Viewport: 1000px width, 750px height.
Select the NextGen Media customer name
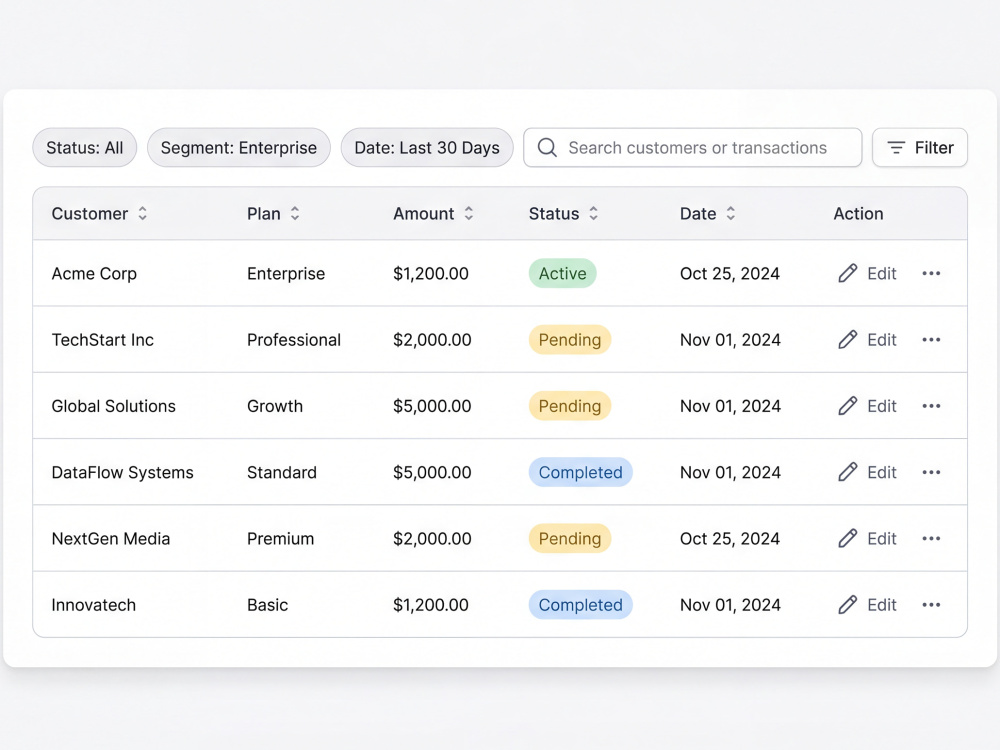point(111,538)
